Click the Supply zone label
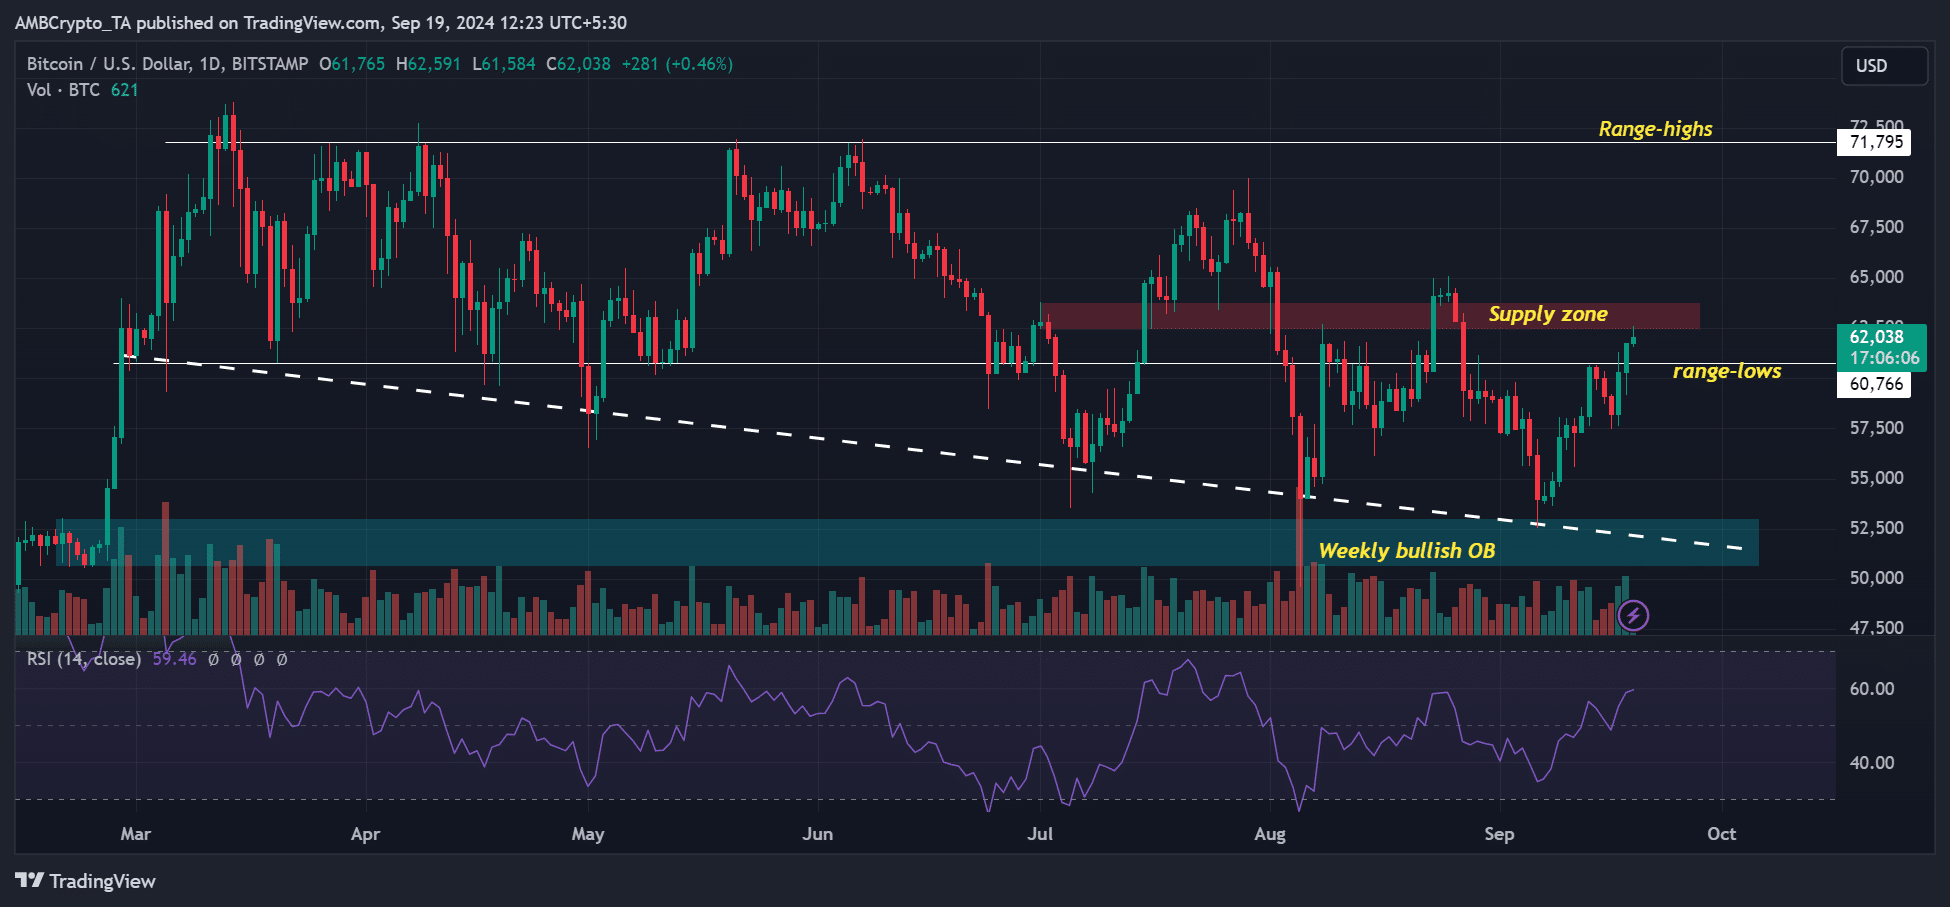Screen dimensions: 1950x907 pos(1548,314)
